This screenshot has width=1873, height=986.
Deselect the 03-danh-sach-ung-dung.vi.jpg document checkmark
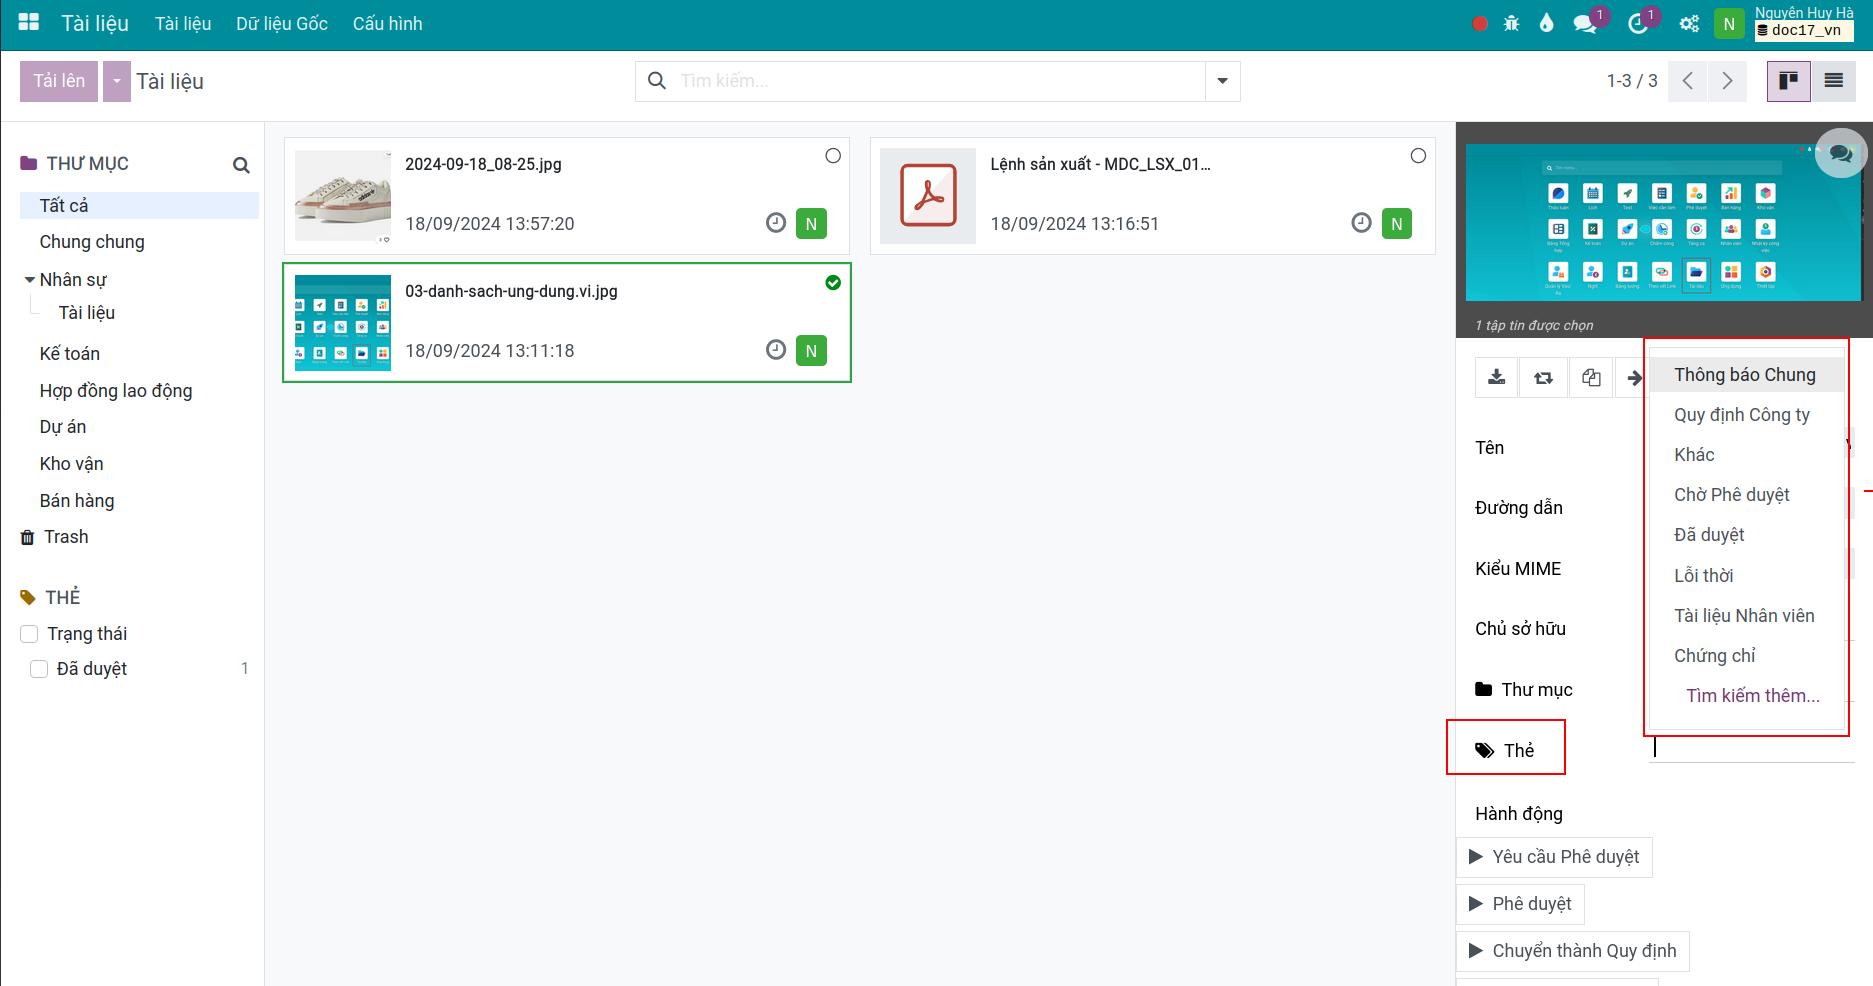coord(833,283)
